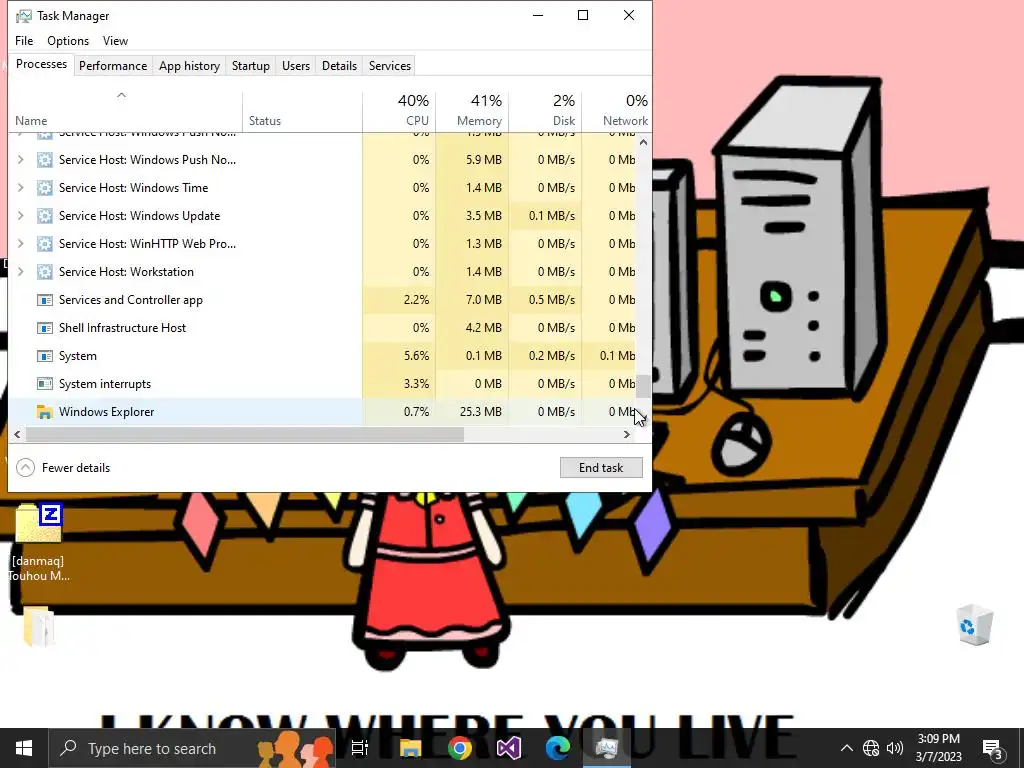Select the Services and Controller app name
1024x768 pixels.
(x=131, y=300)
